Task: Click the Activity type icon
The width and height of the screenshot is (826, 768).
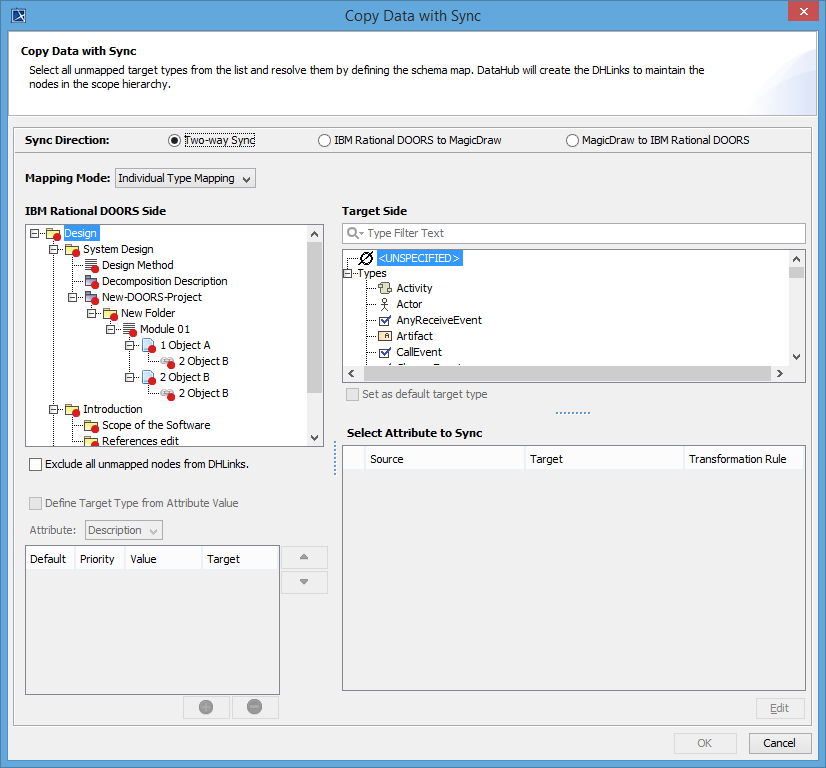Action: (385, 288)
